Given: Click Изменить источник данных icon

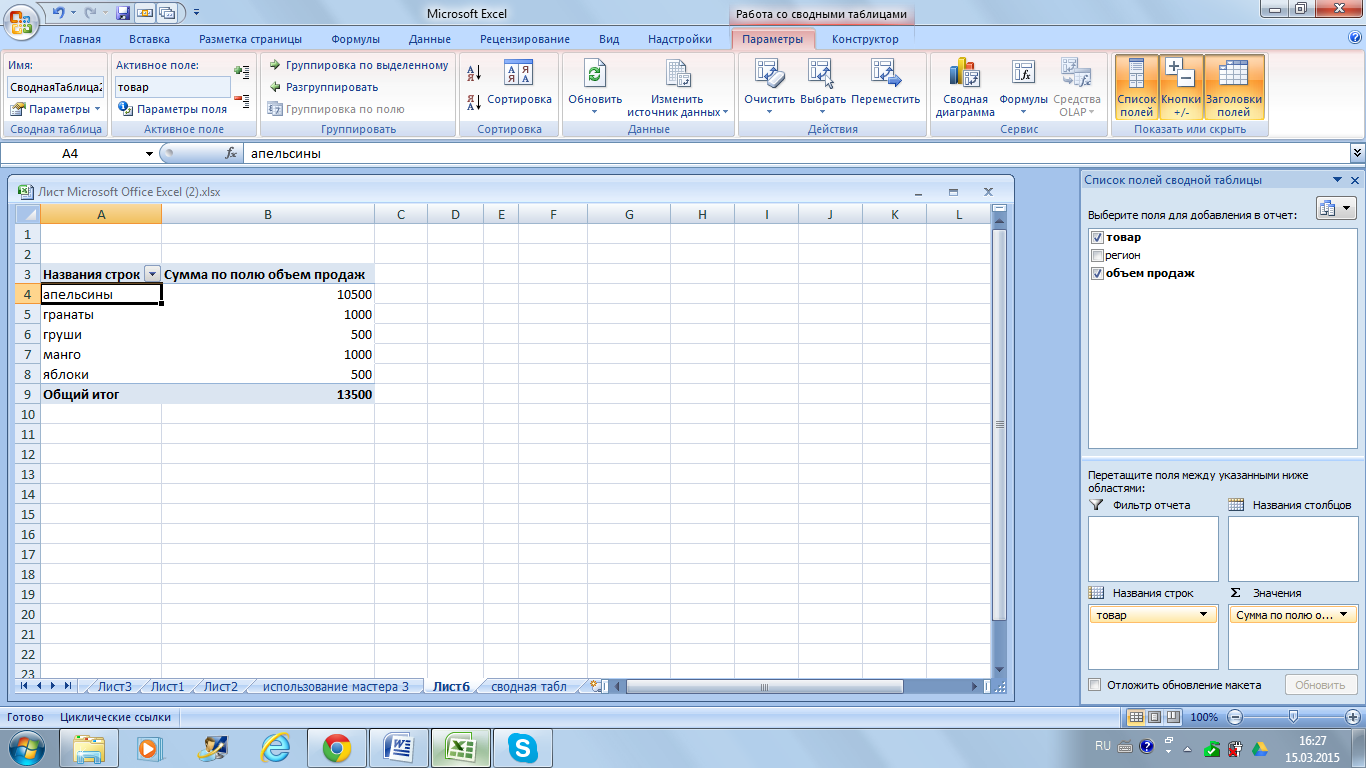Looking at the screenshot, I should click(679, 88).
